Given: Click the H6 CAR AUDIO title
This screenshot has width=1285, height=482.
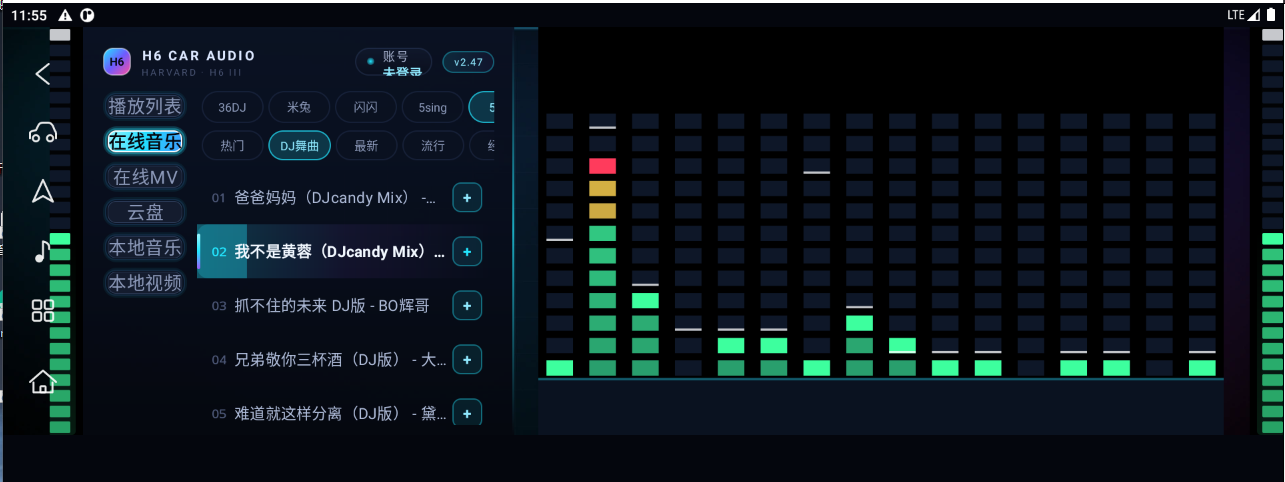Looking at the screenshot, I should [198, 56].
